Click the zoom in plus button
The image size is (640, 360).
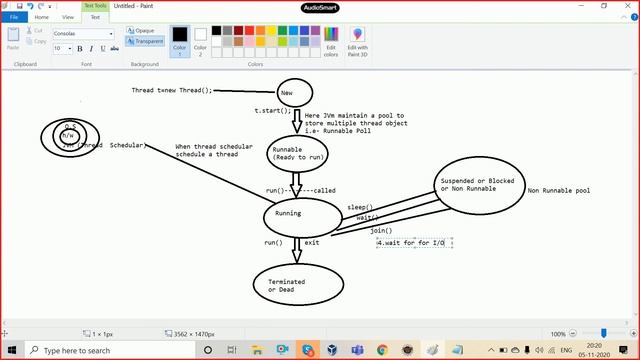click(633, 333)
